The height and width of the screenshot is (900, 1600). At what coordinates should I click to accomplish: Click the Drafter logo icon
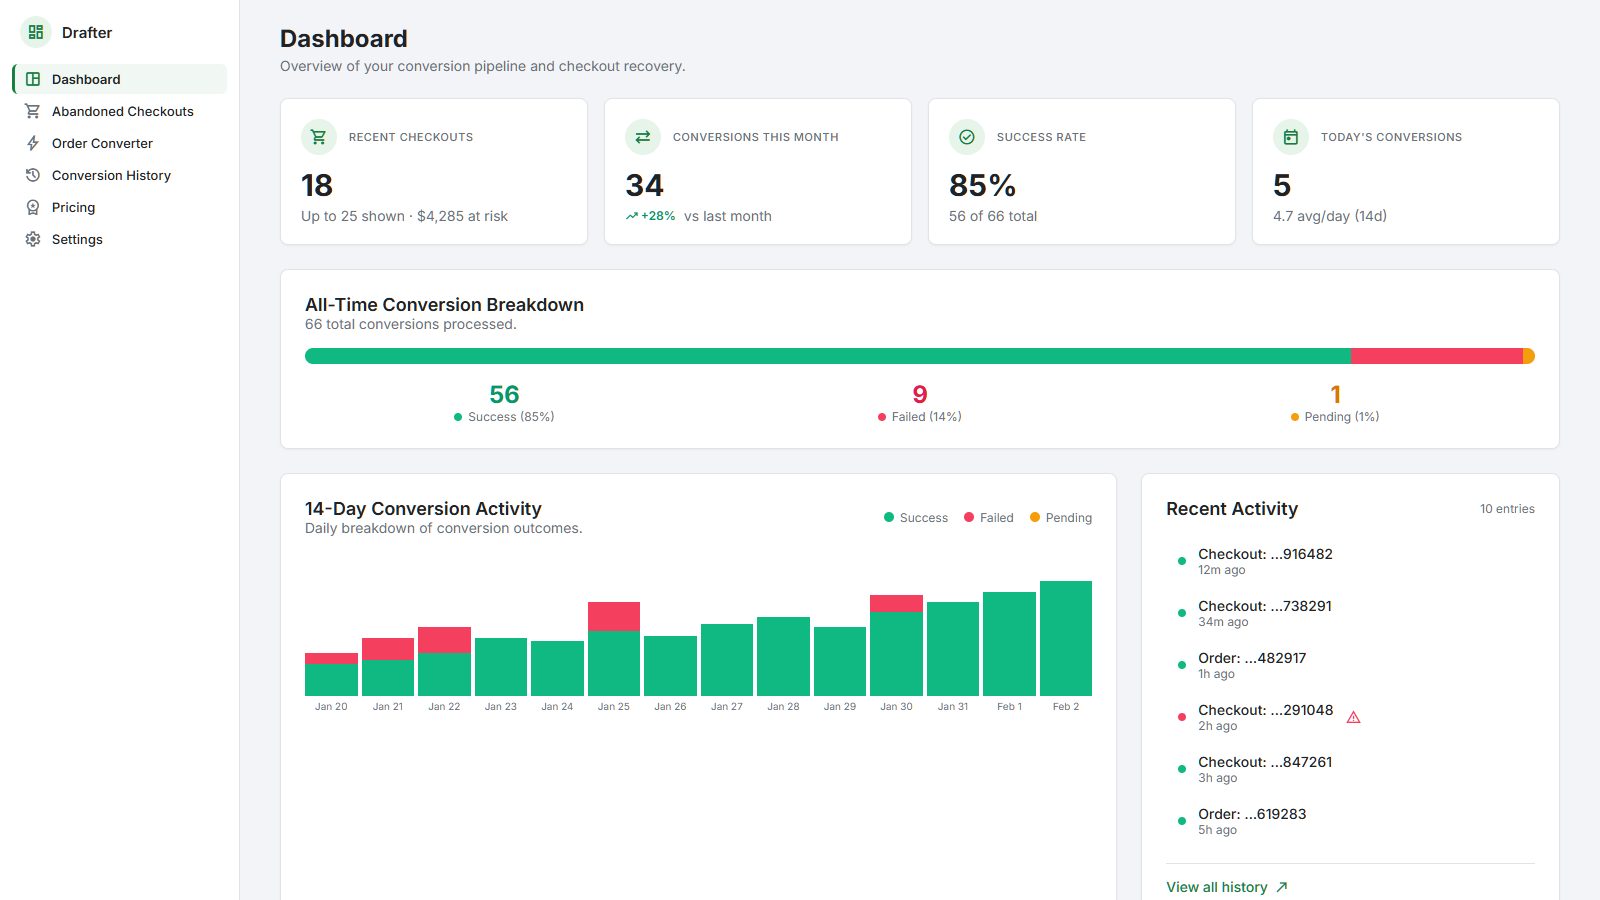36,32
